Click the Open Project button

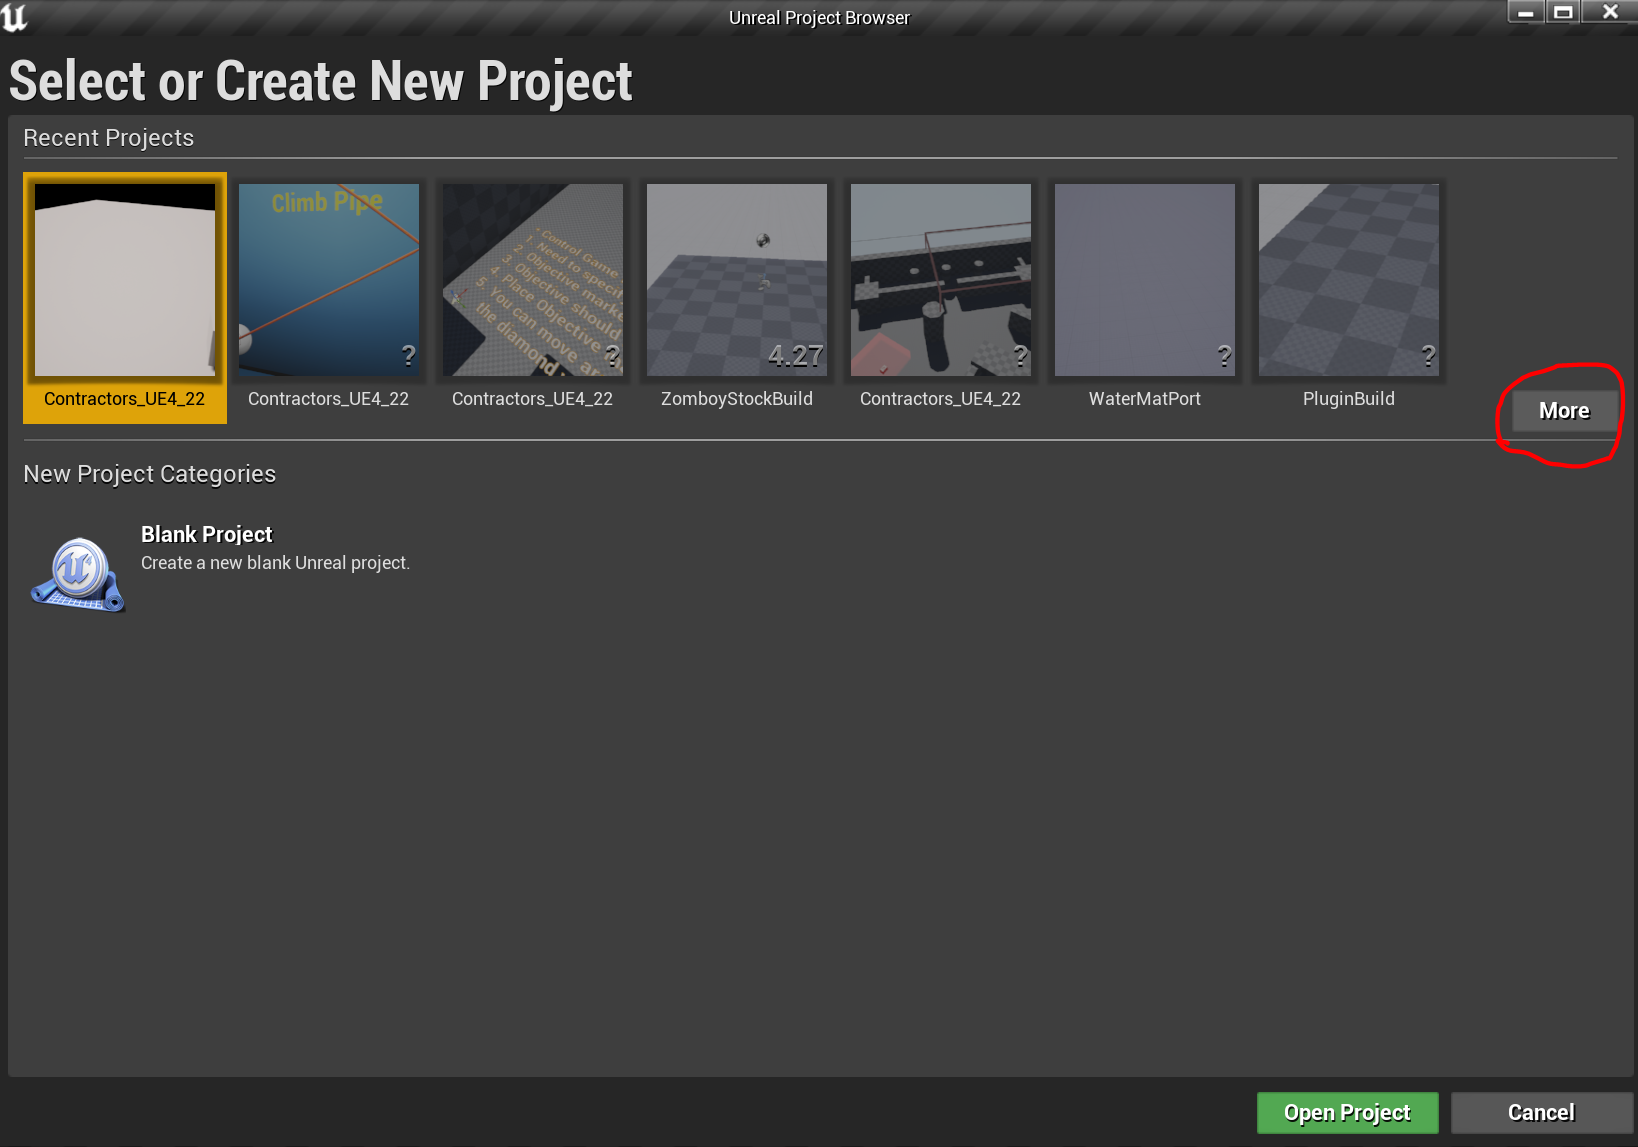(x=1347, y=1113)
